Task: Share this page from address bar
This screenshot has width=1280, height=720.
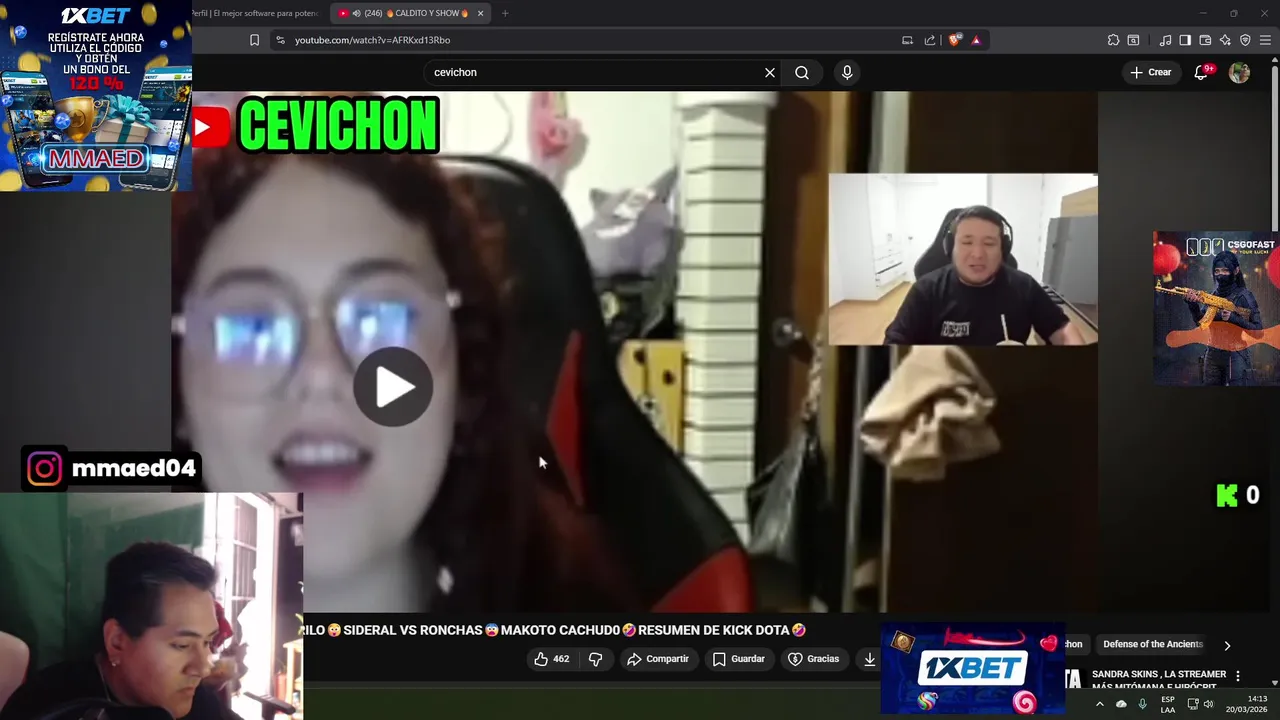Action: [x=930, y=40]
